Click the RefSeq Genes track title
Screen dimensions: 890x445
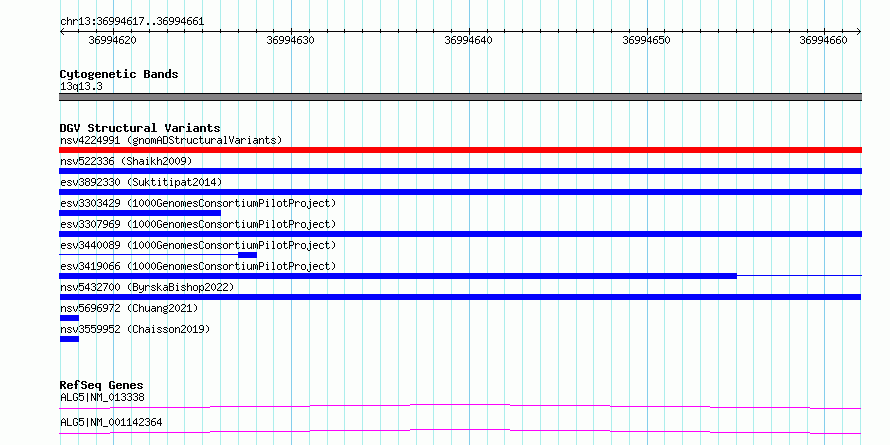[101, 385]
